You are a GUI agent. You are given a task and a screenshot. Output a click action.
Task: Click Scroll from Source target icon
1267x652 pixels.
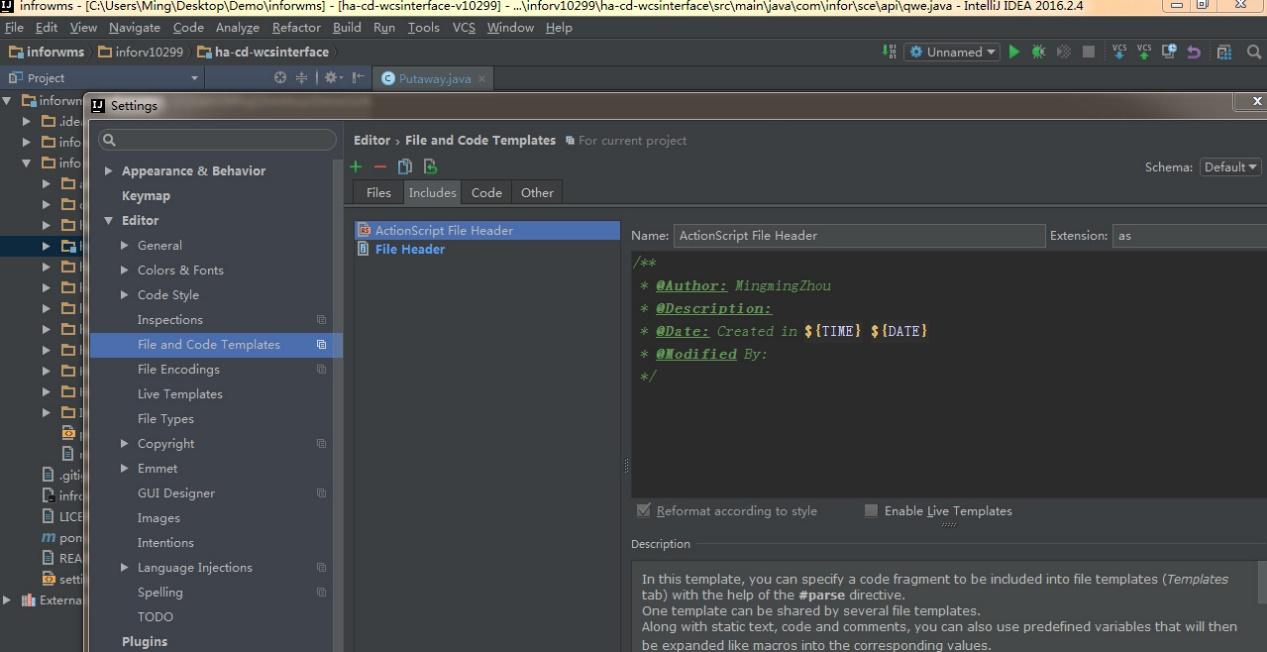tap(280, 78)
